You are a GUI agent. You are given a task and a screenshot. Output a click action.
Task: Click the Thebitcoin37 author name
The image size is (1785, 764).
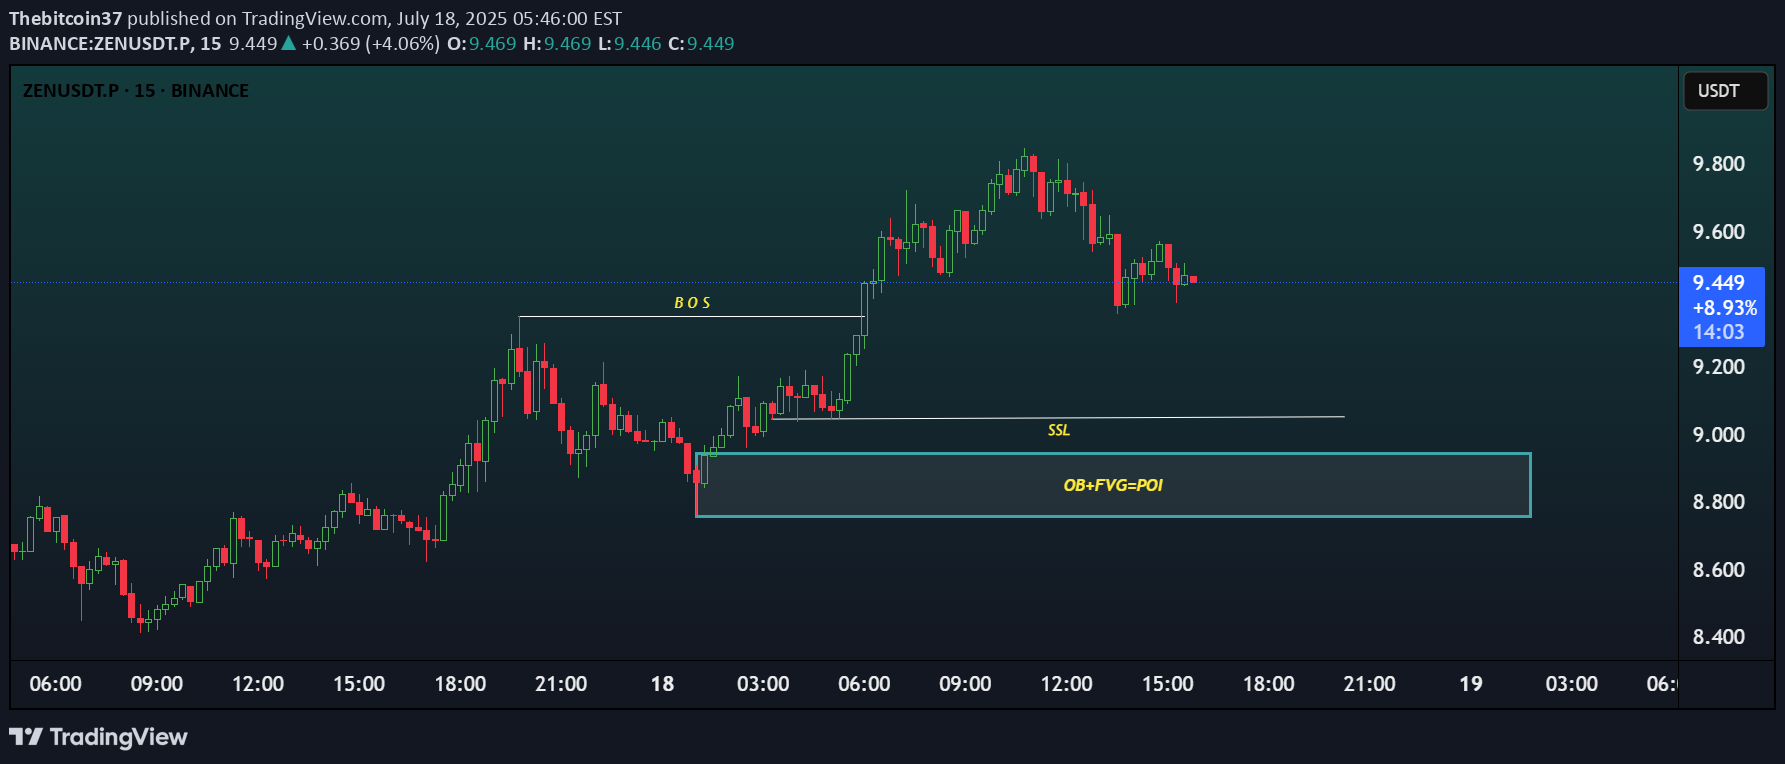point(65,18)
